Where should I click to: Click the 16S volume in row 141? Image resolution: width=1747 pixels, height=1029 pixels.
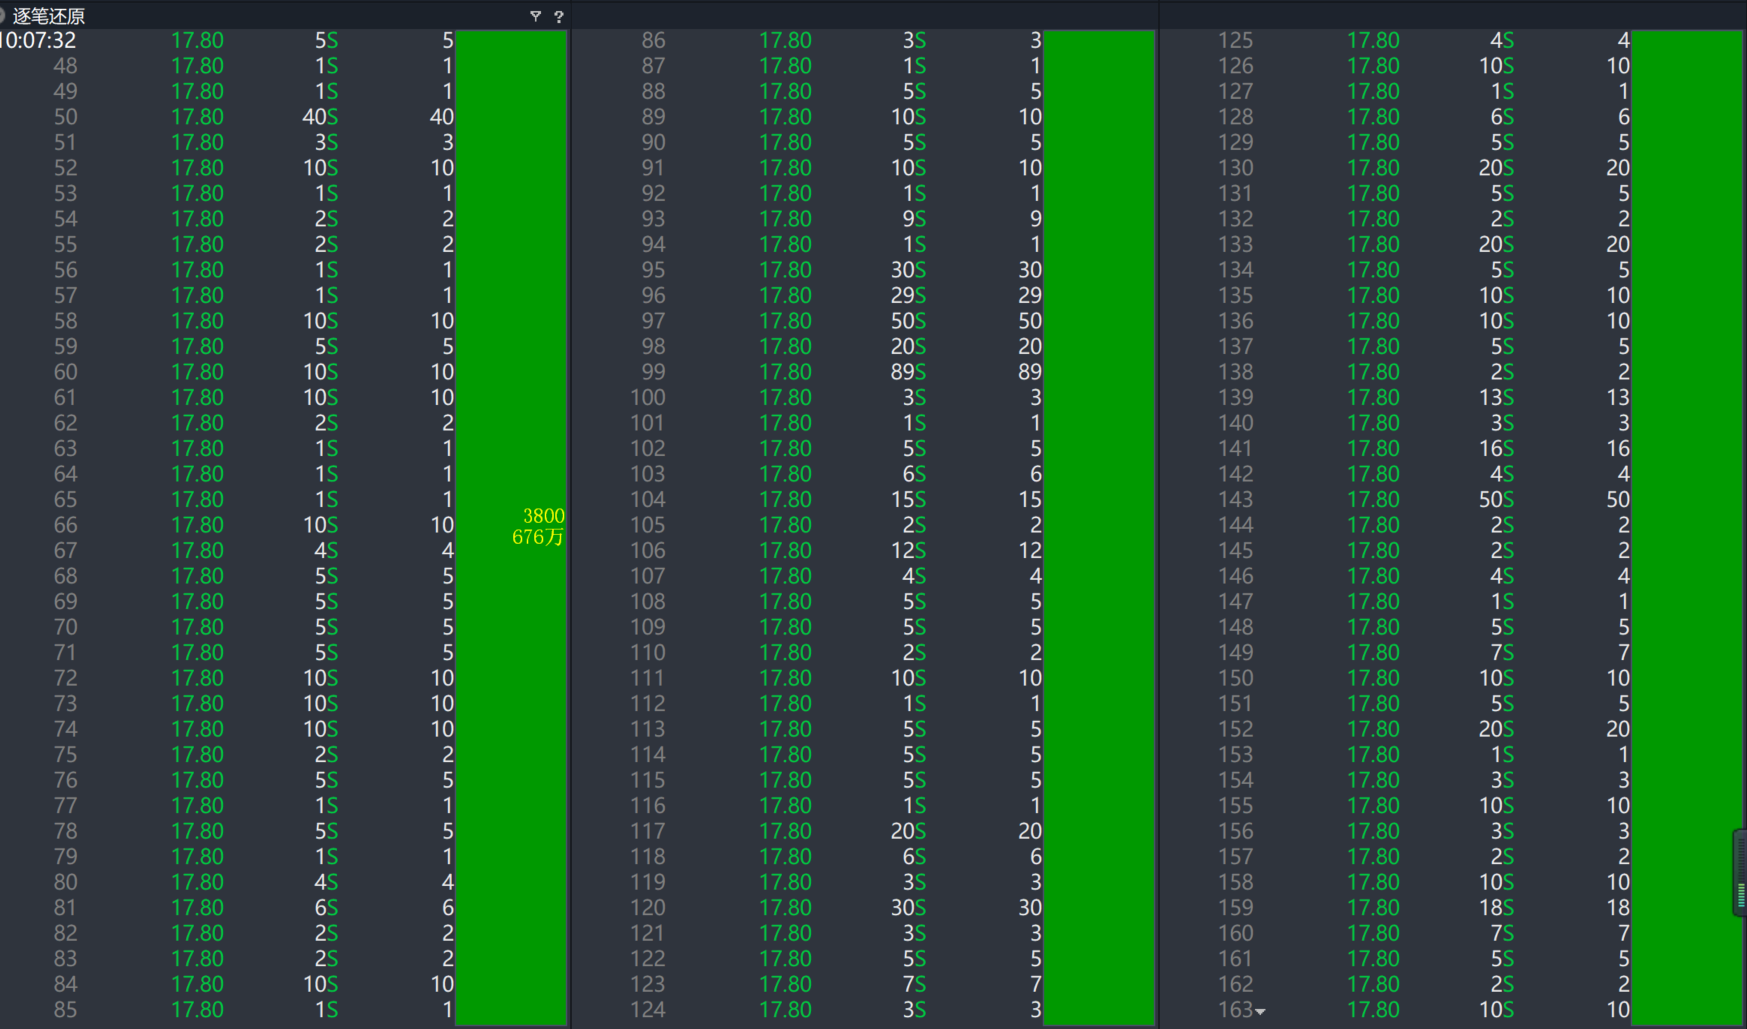(1496, 448)
